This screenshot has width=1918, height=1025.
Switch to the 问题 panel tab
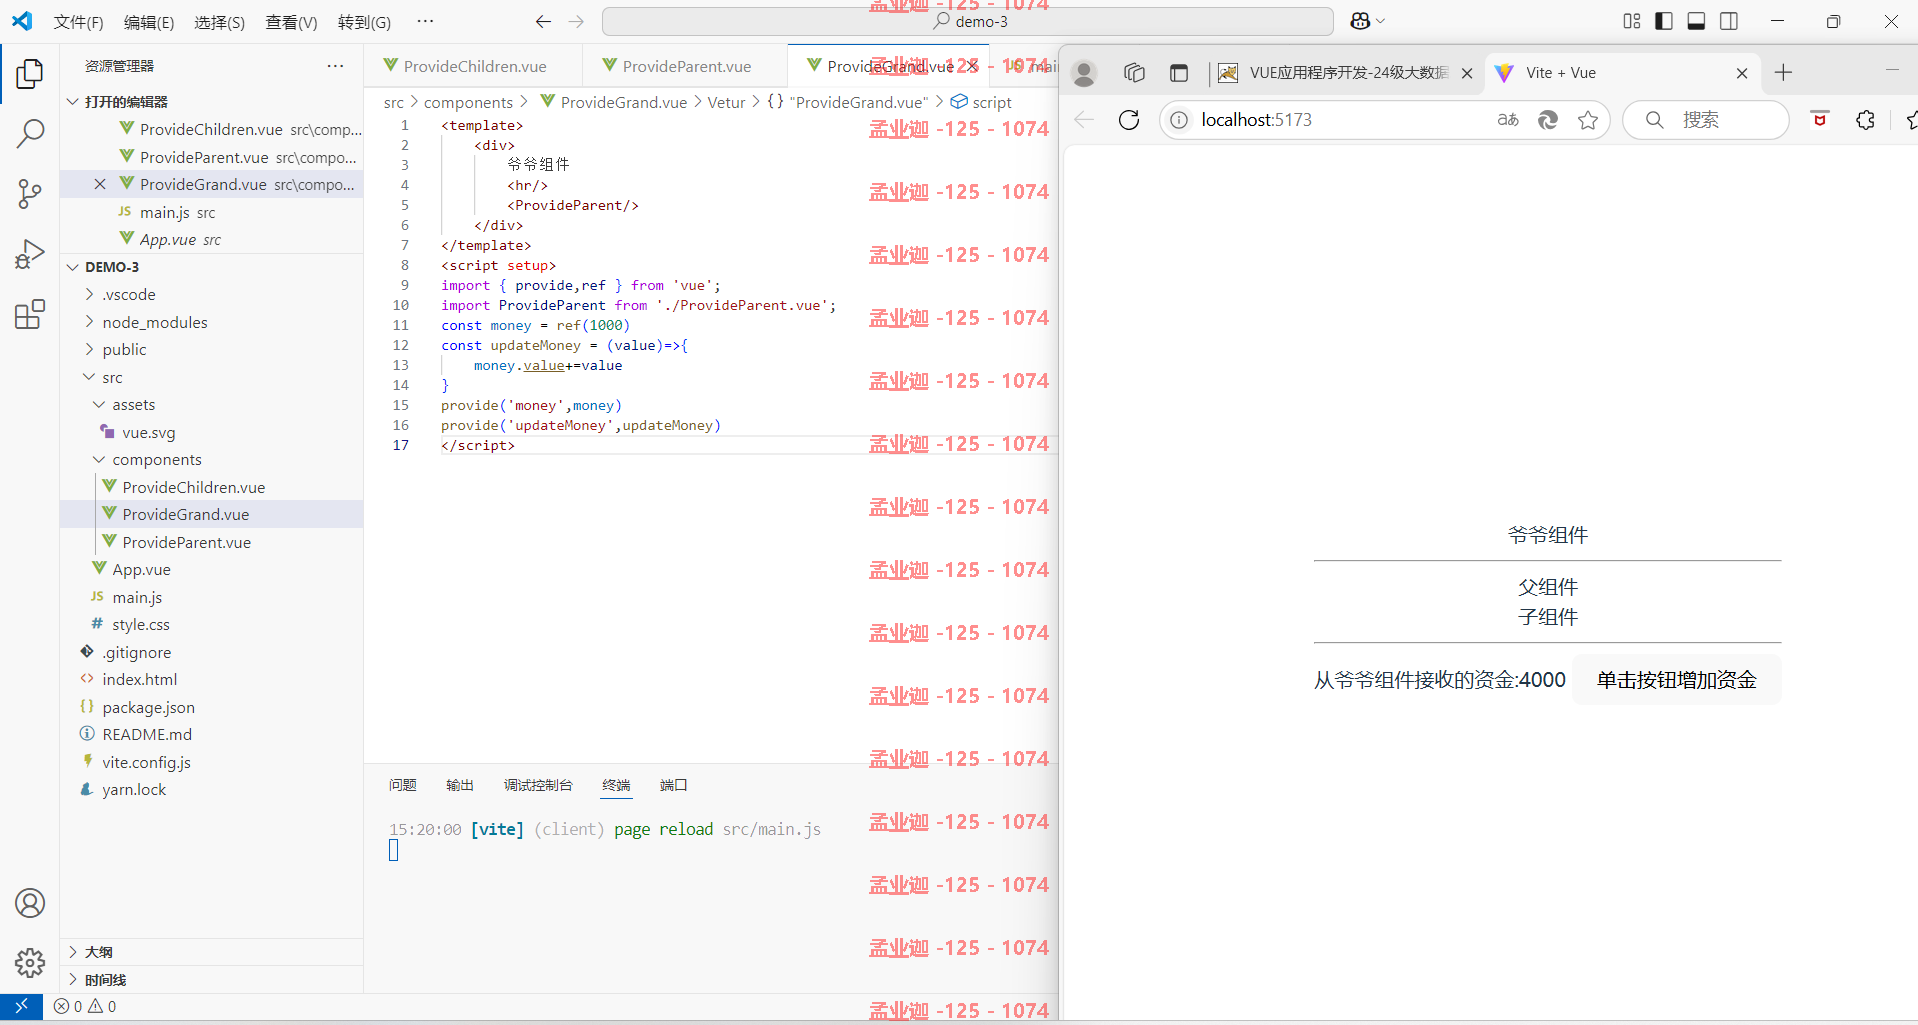click(403, 785)
